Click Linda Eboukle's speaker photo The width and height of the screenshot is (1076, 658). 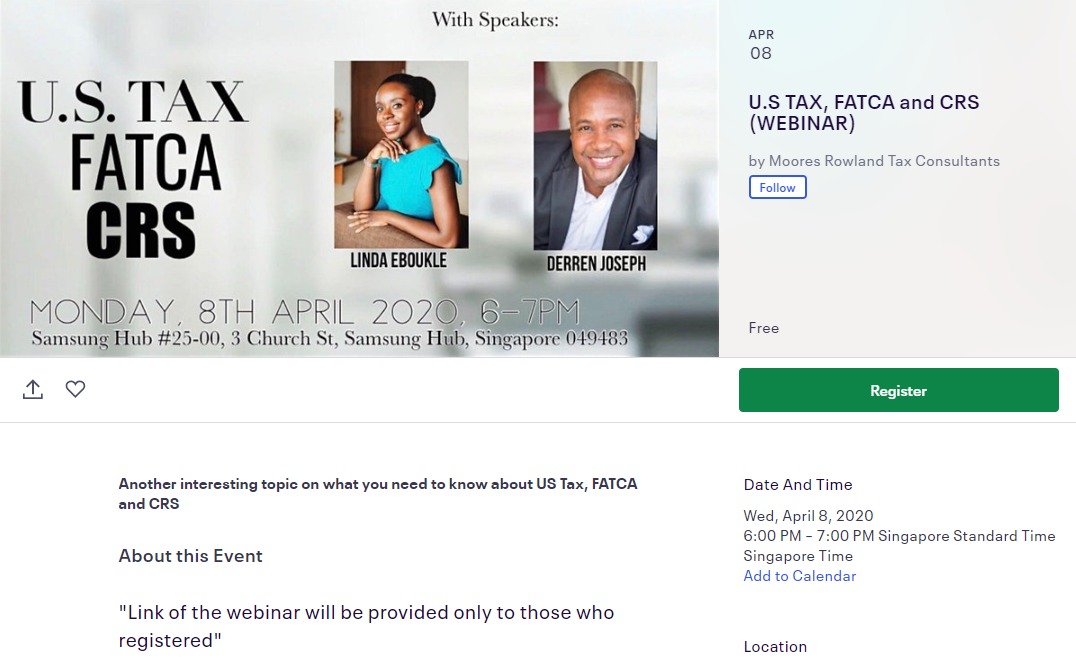pos(401,154)
